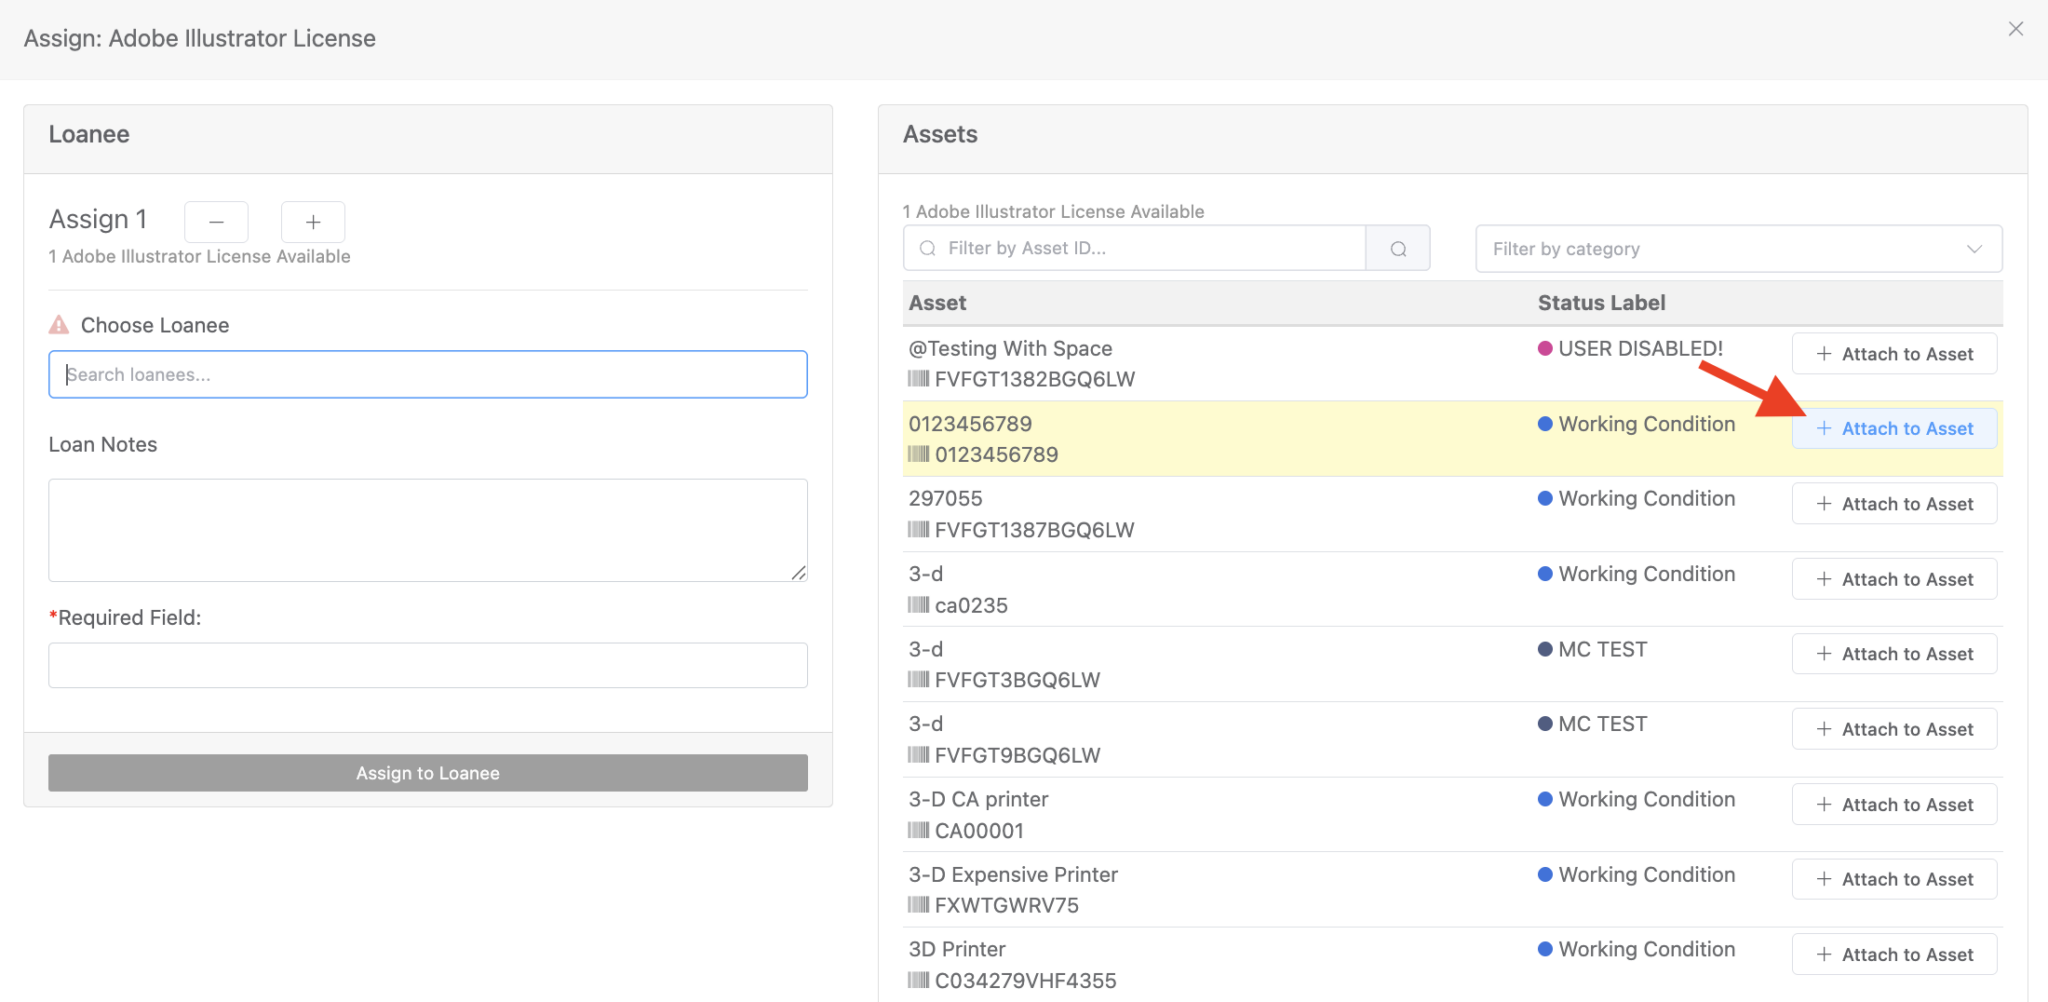Close the Assign Adobe Illustrator License dialog

click(2014, 28)
